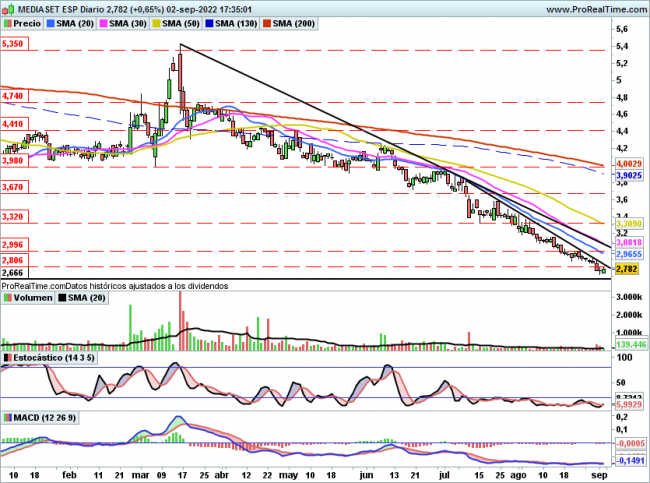Click the 2,782 current price tag
The width and height of the screenshot is (650, 483).
tap(626, 269)
